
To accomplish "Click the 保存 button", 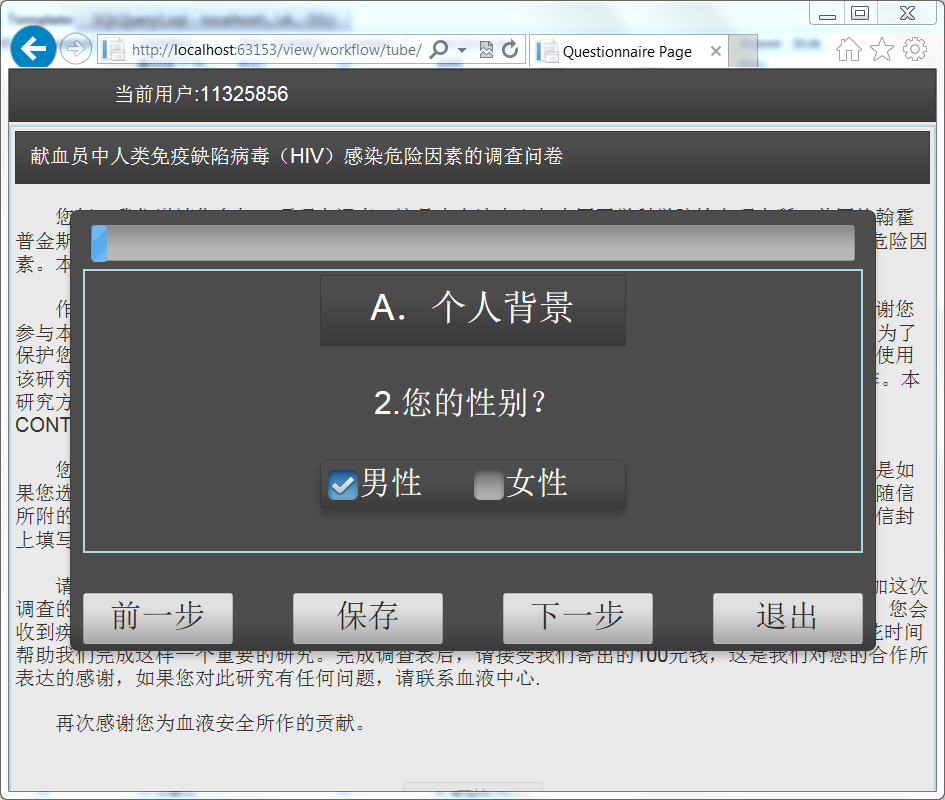I will point(368,617).
